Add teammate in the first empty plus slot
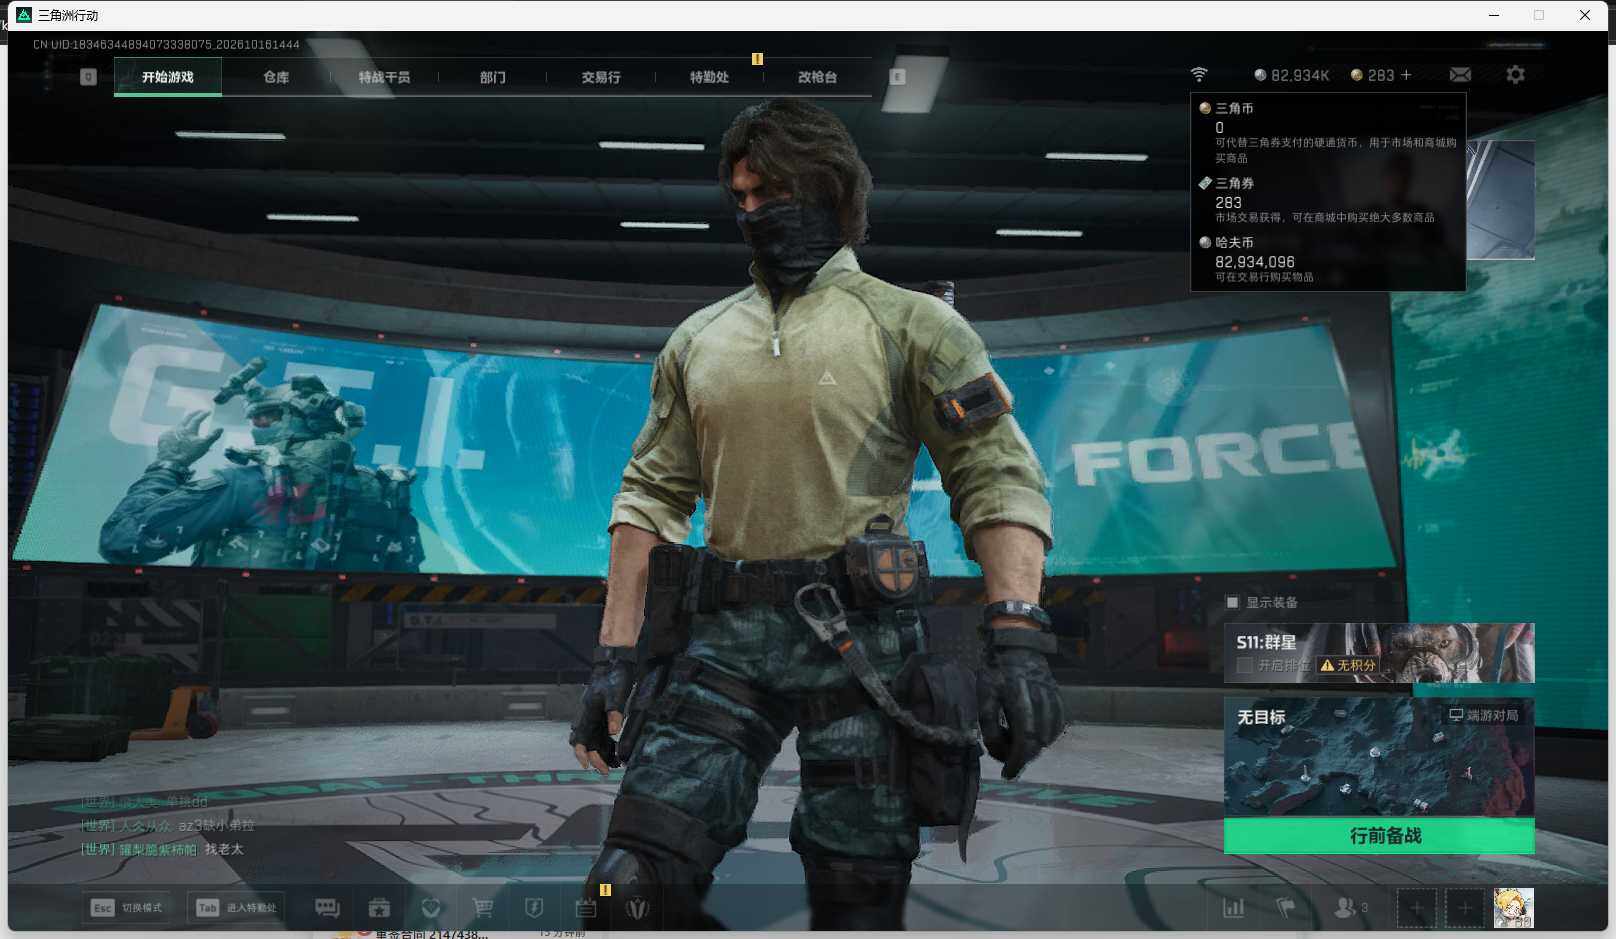Image resolution: width=1616 pixels, height=939 pixels. coord(1416,908)
